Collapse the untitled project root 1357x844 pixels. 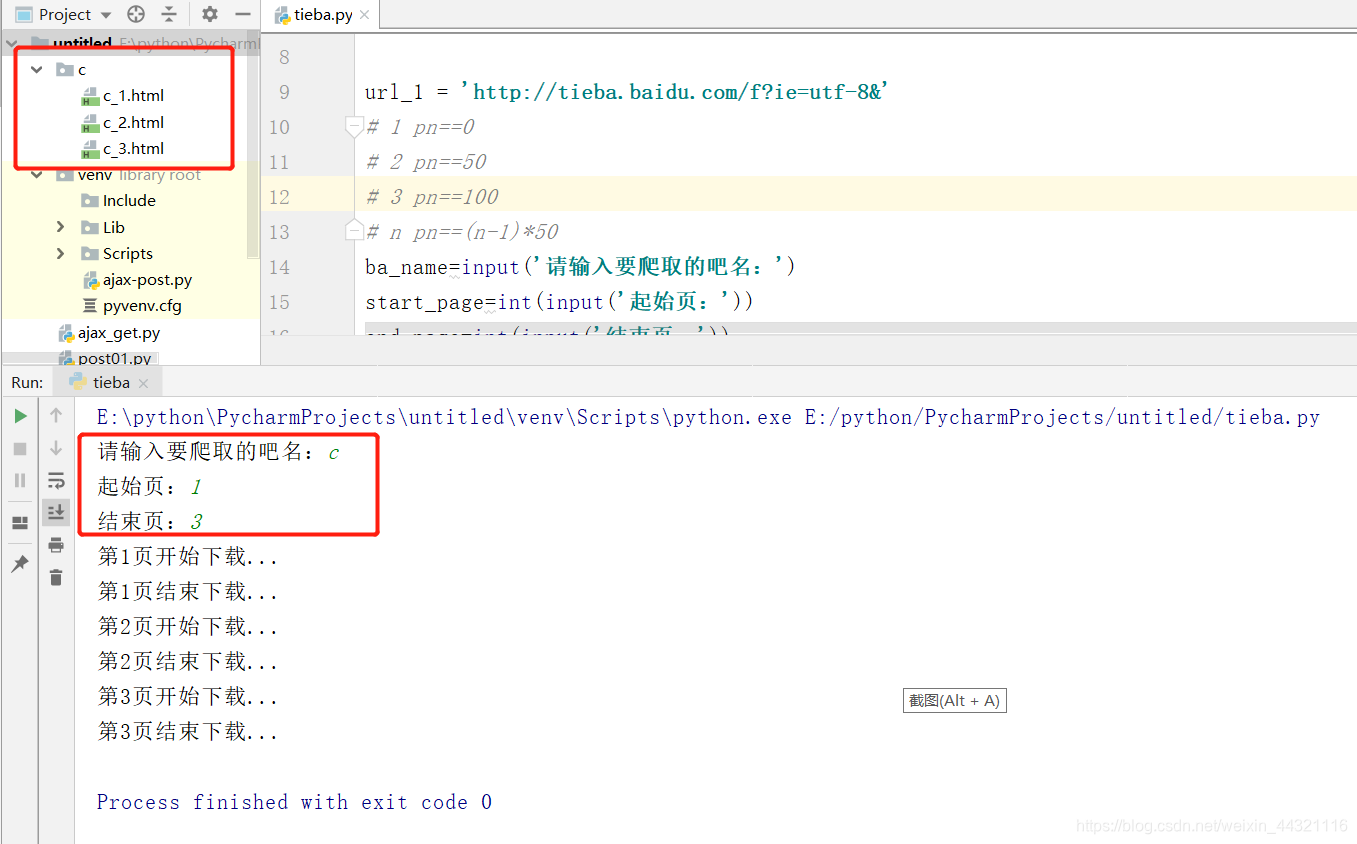(x=11, y=43)
